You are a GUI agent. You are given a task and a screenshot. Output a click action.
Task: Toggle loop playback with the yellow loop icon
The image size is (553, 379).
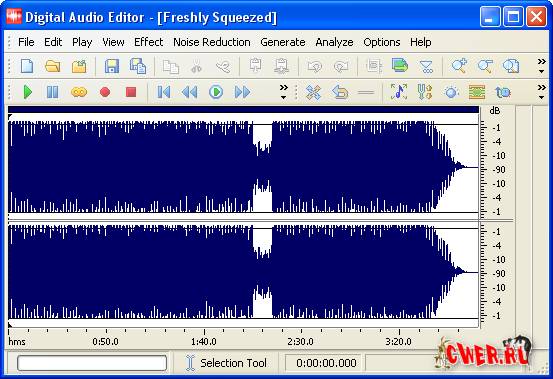point(79,92)
